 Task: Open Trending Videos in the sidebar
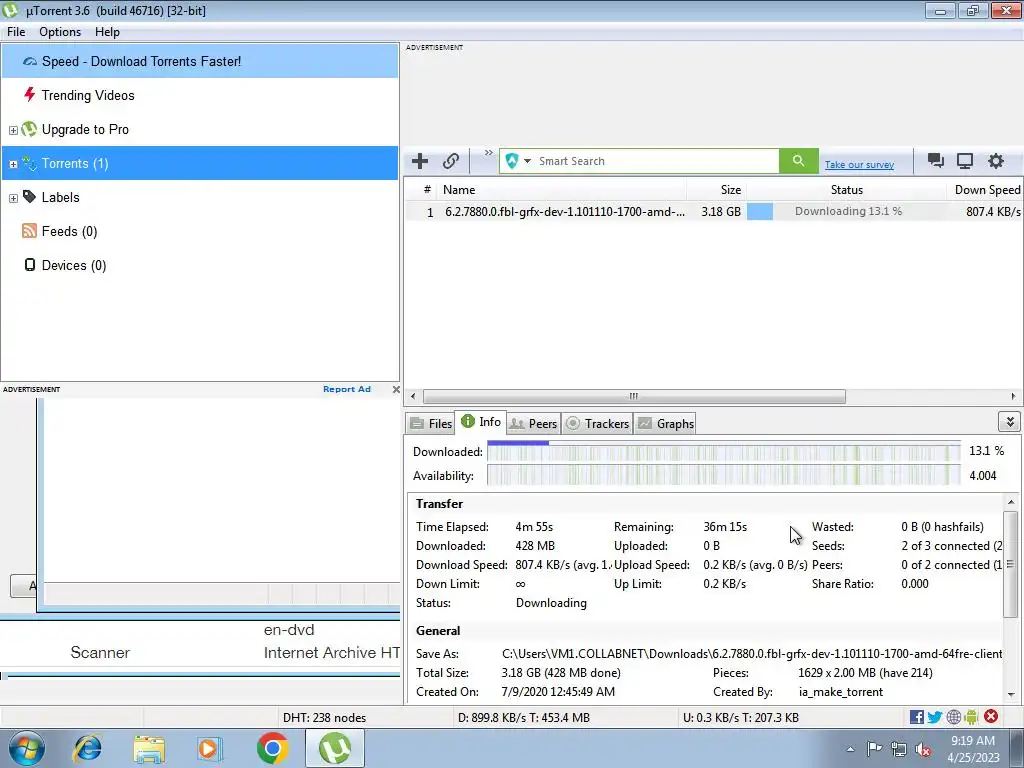tap(88, 95)
